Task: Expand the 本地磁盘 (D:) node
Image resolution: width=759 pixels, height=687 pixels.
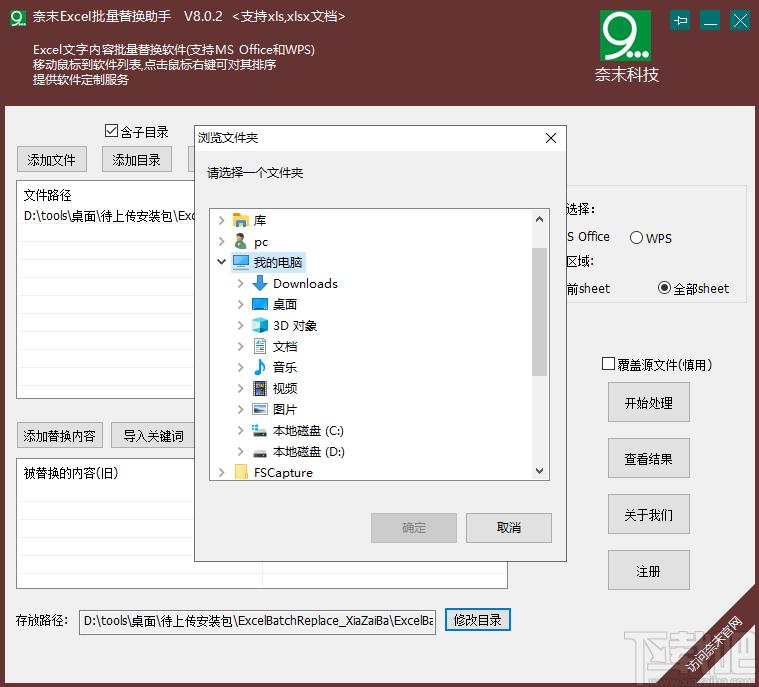Action: [241, 451]
